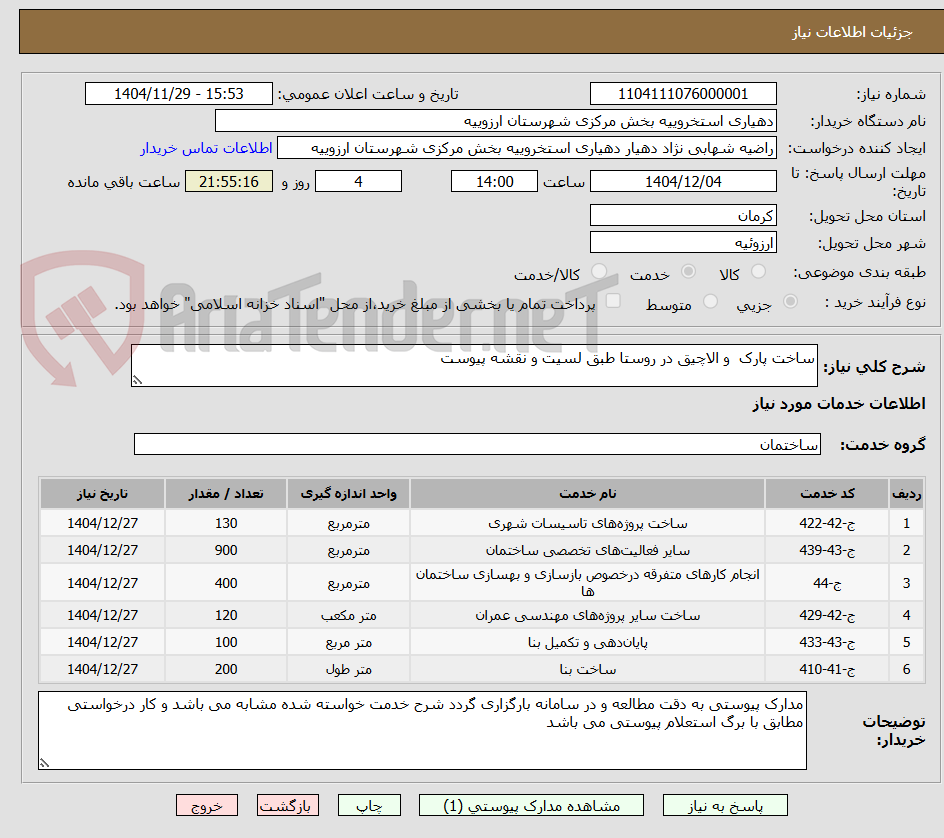The image size is (944, 838).
Task: Click 'سایر فعالیت‌های تخصصی ساختمان' service name
Action: (x=588, y=550)
